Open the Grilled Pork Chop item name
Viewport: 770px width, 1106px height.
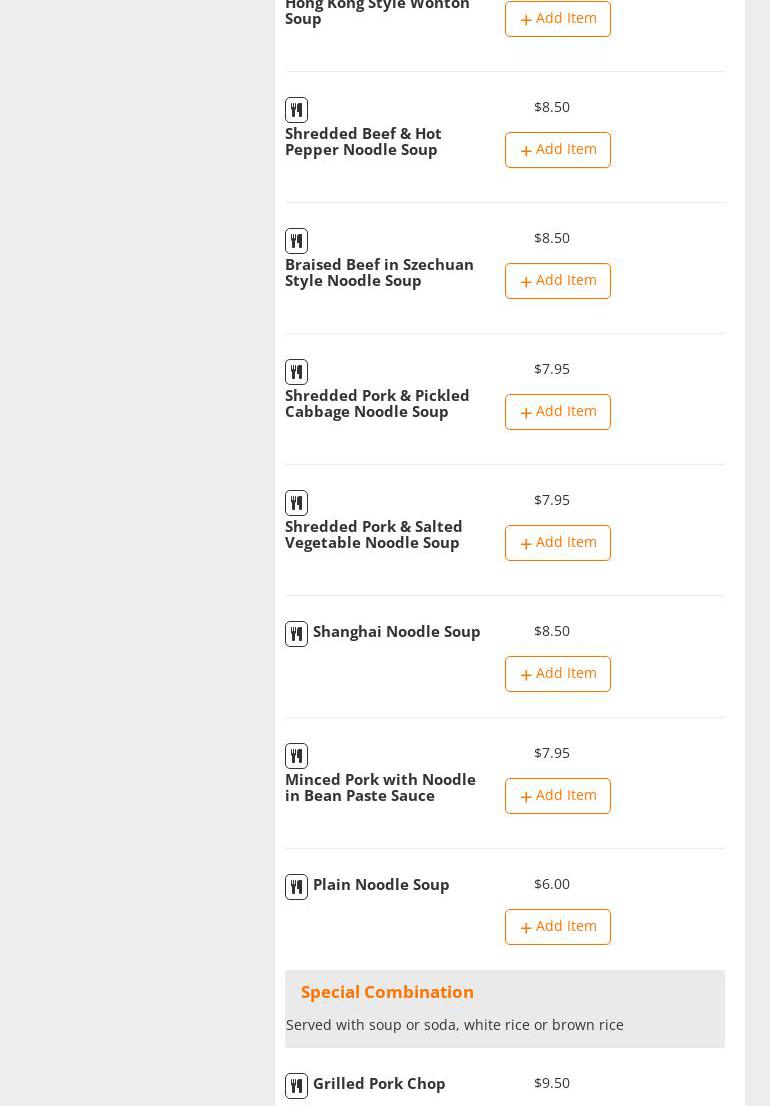coord(379,1084)
